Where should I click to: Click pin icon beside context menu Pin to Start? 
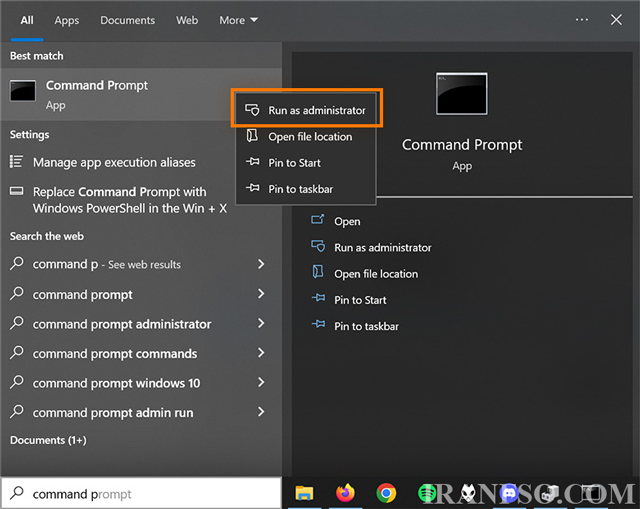pos(252,162)
